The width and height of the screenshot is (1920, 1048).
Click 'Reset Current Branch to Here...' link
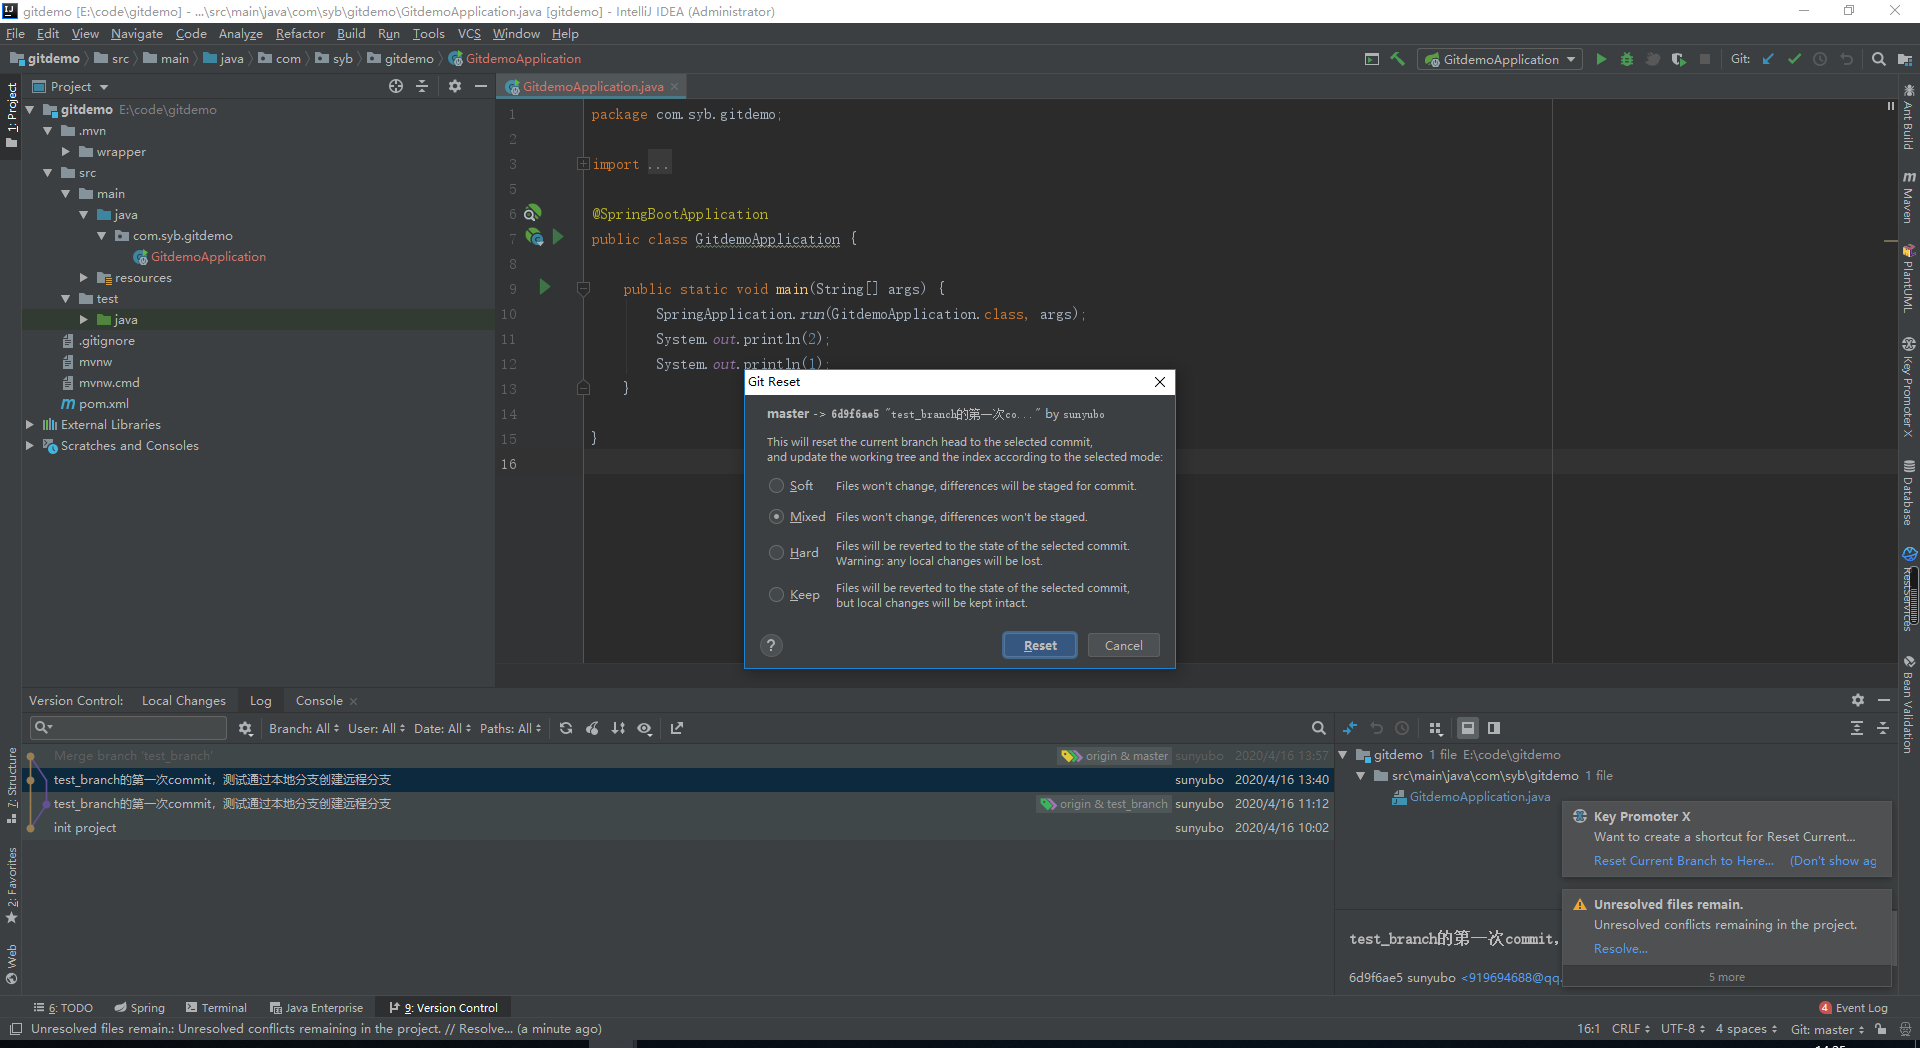coord(1684,861)
